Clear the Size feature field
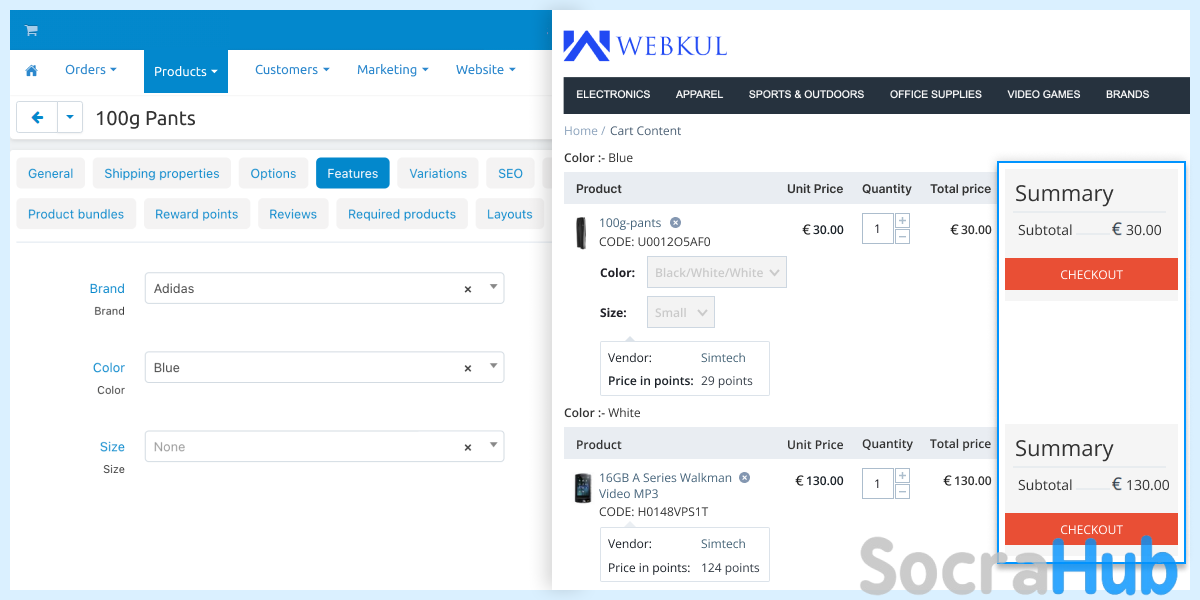Viewport: 1200px width, 600px height. (467, 447)
